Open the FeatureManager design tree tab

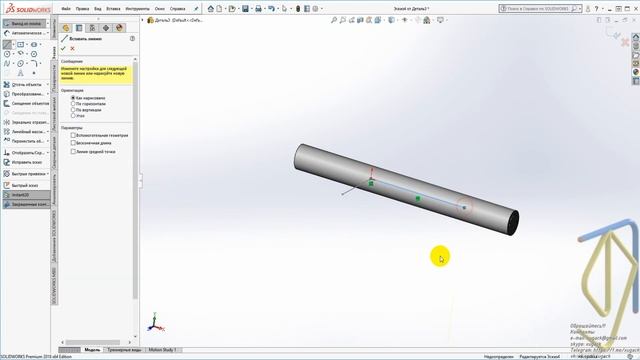pos(66,28)
